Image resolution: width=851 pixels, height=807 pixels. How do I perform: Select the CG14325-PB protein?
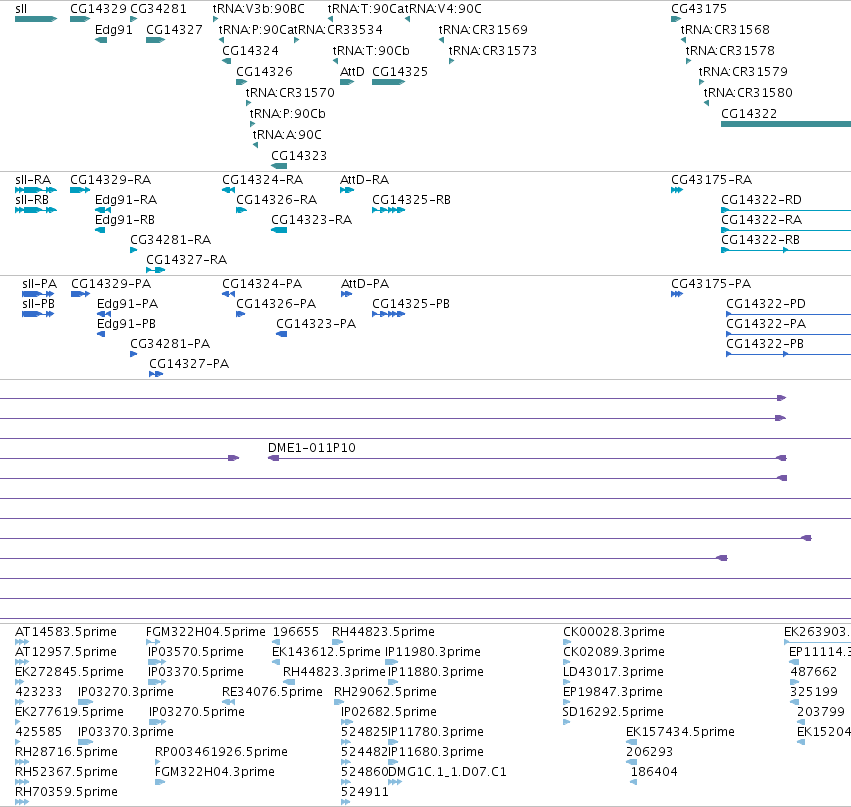[x=389, y=314]
